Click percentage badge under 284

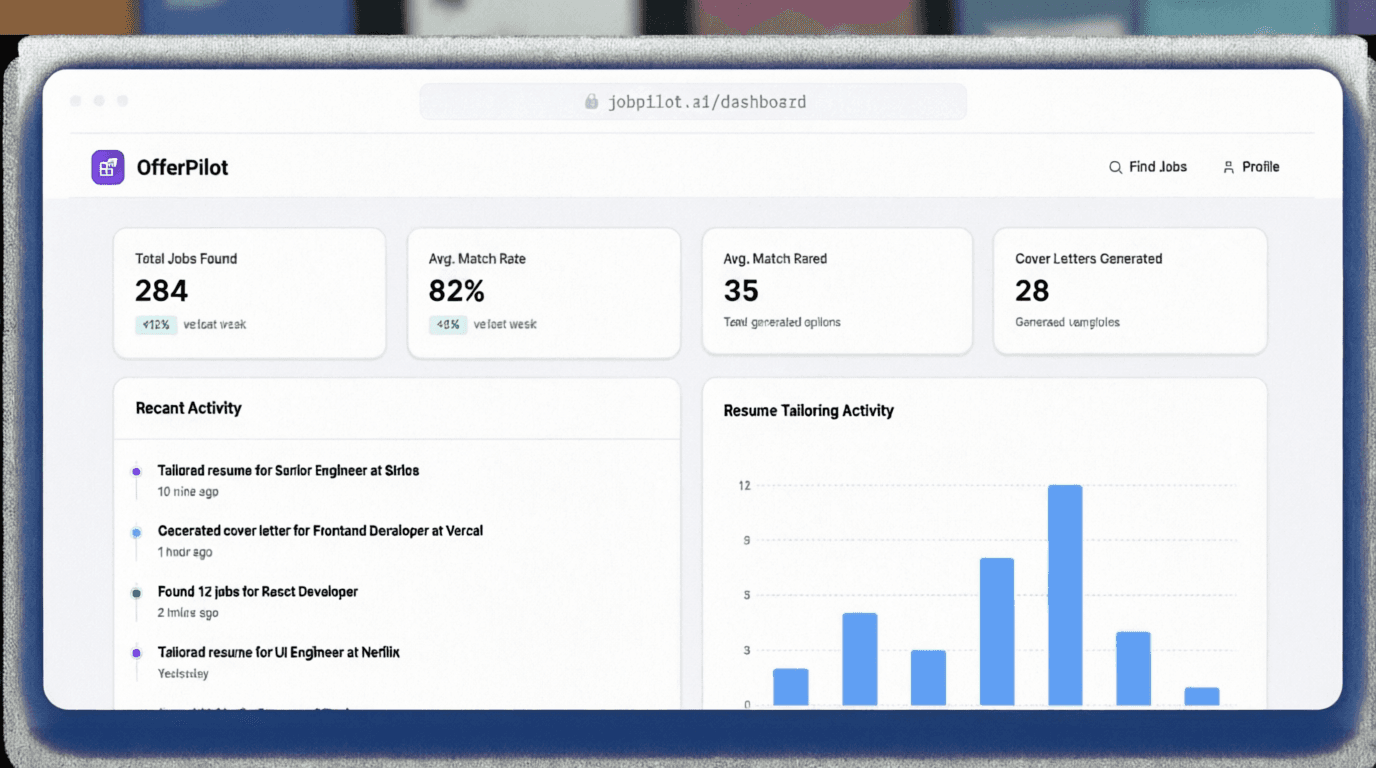156,325
